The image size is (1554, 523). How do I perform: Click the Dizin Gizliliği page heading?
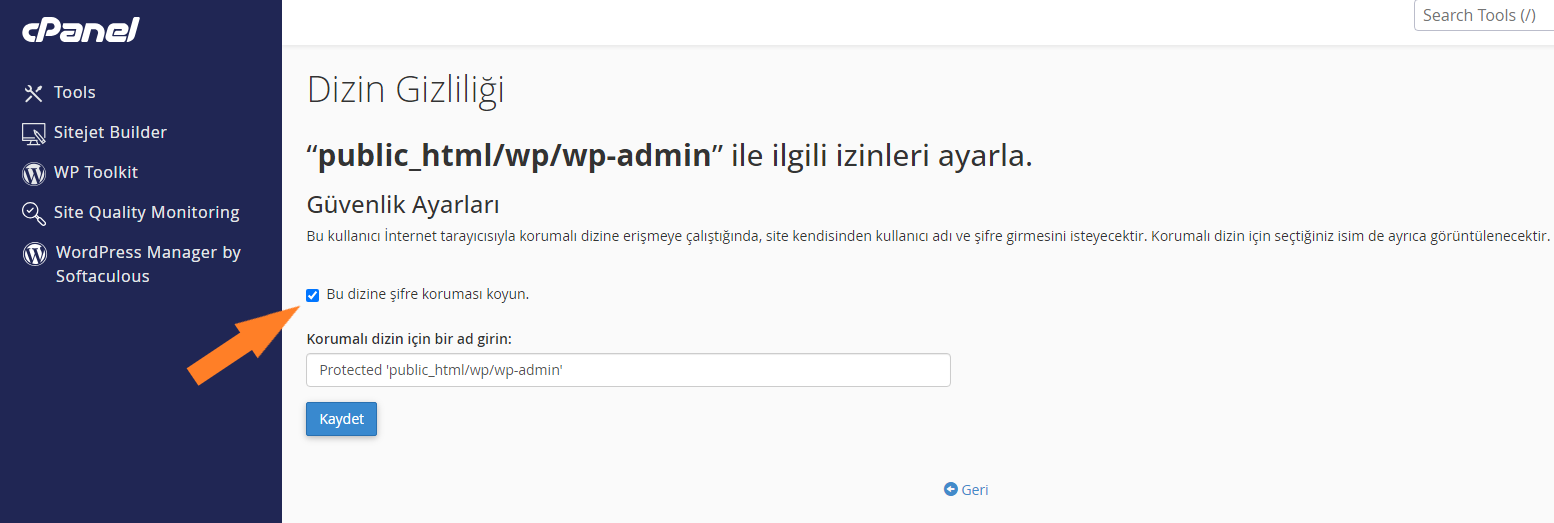406,89
